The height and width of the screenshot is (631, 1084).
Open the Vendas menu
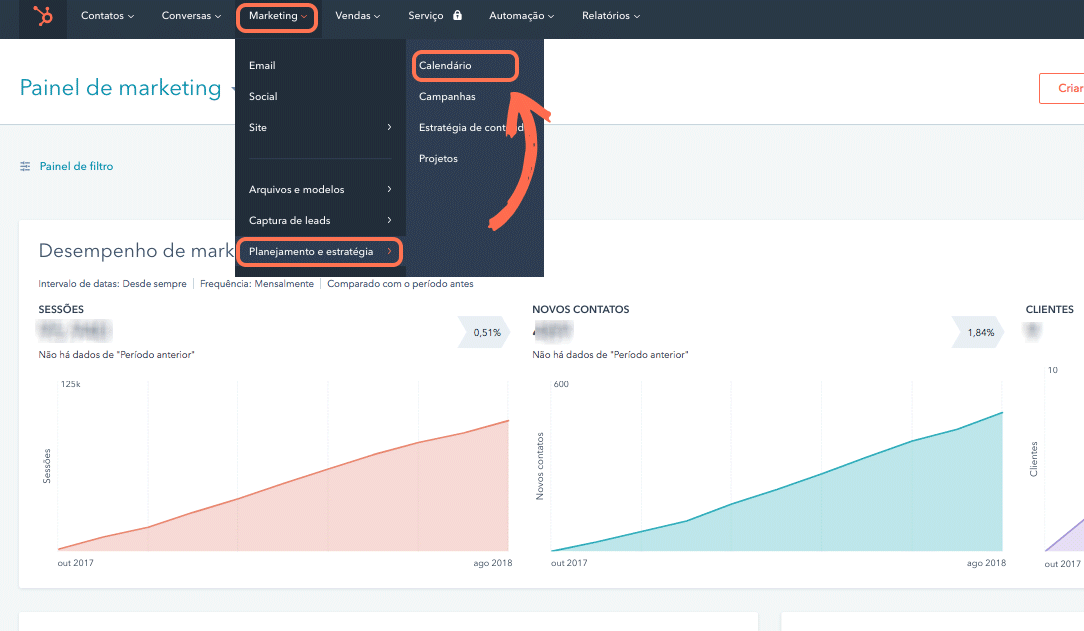click(x=357, y=15)
